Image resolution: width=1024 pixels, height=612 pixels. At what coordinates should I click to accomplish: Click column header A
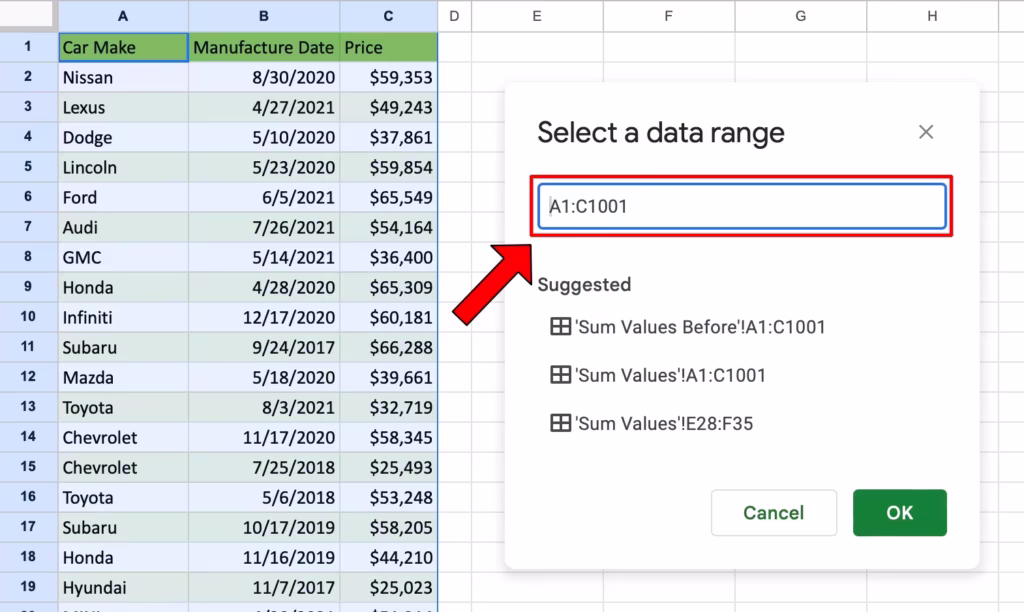tap(123, 16)
